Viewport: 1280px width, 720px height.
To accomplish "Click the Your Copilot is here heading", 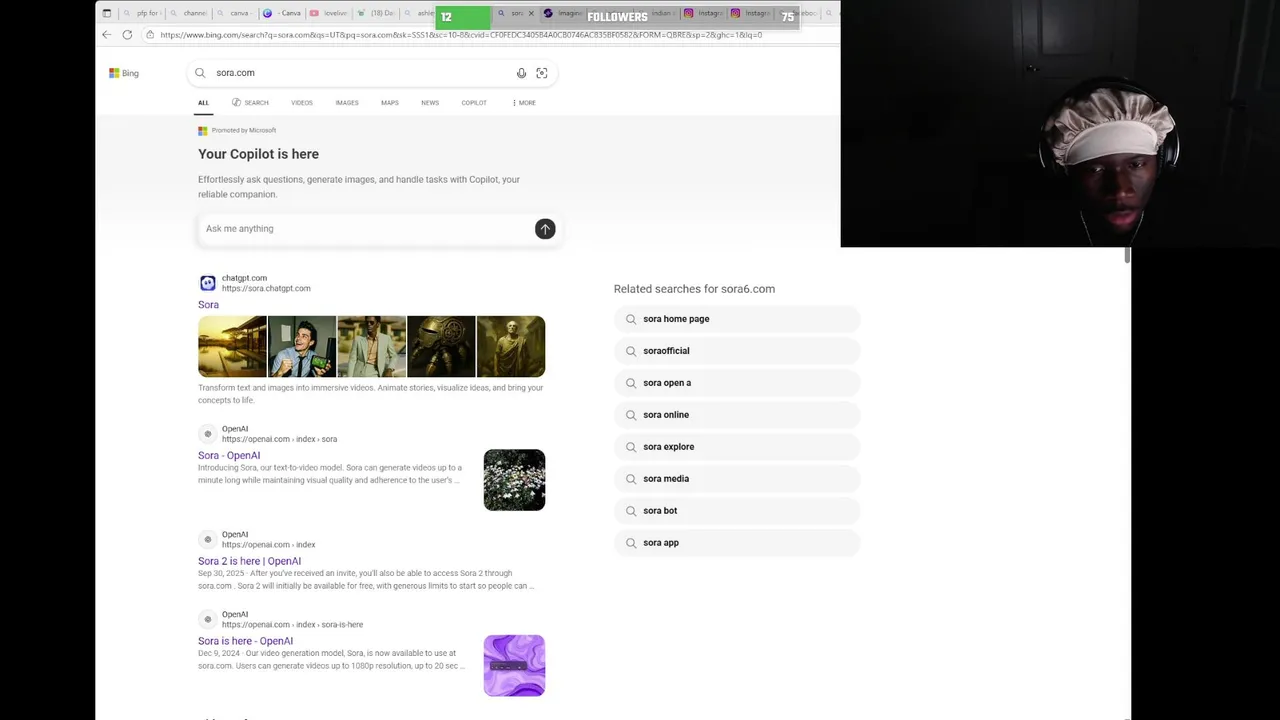I will pyautogui.click(x=258, y=154).
